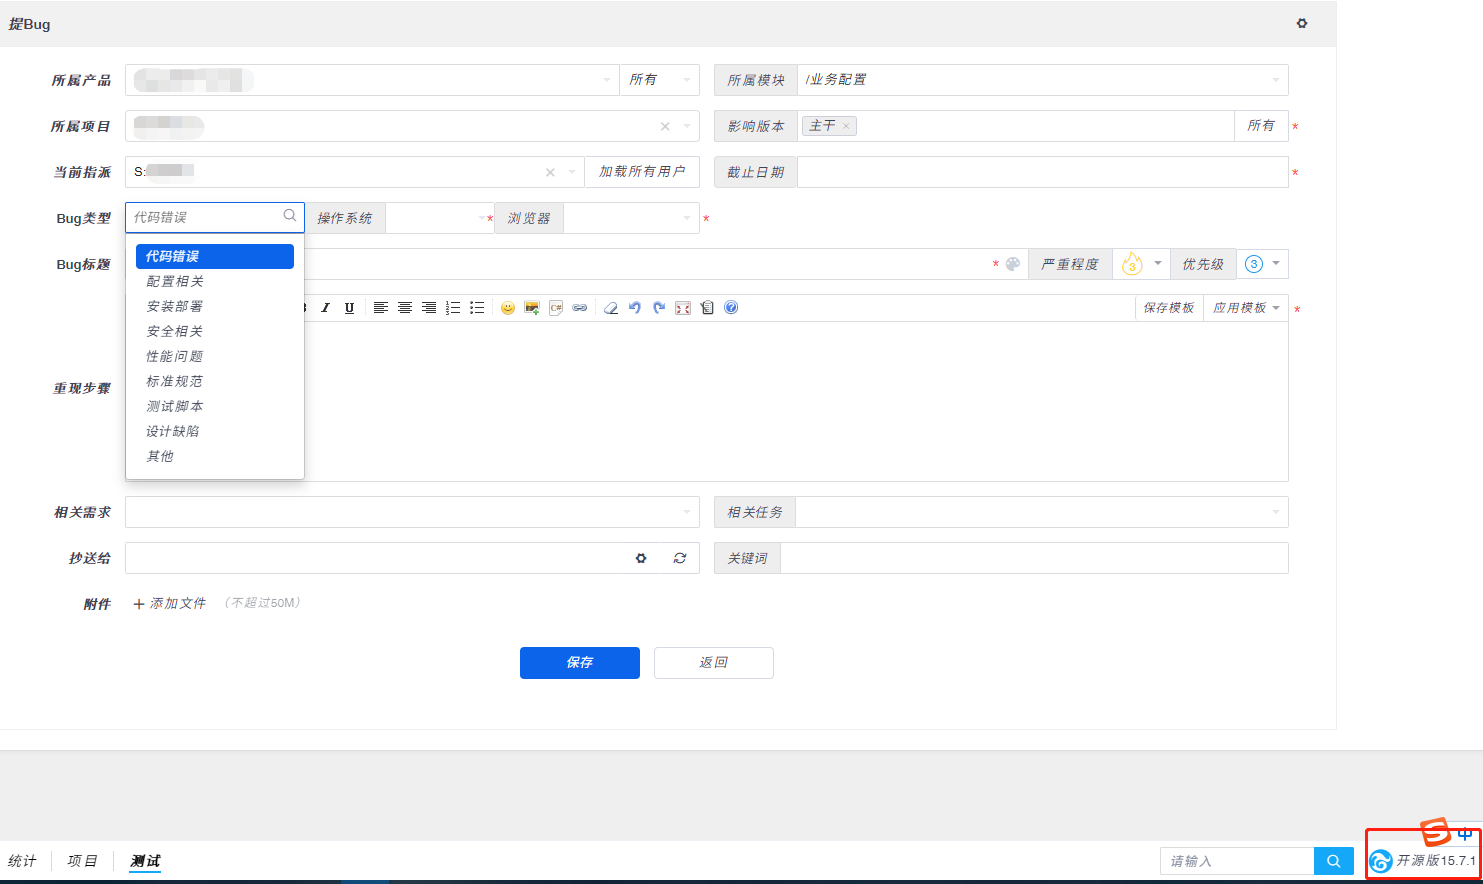Viewport: 1483px width, 884px height.
Task: Focus the 关键词 input field
Action: [1034, 558]
